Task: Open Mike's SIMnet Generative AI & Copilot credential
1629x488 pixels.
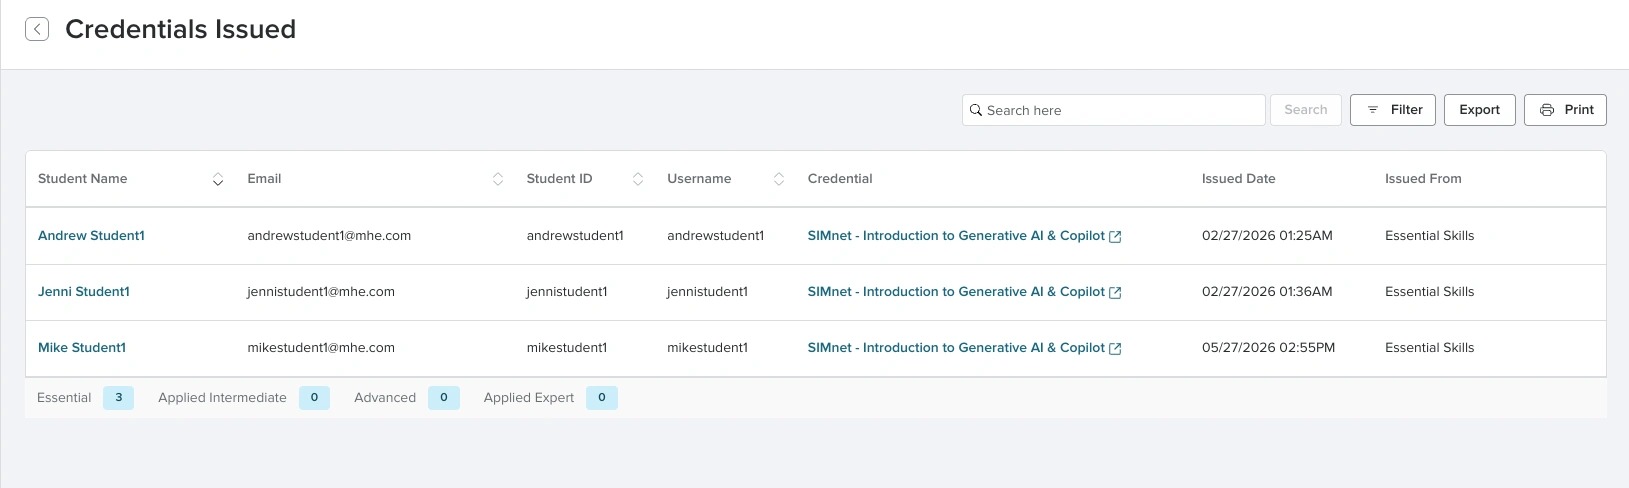Action: 956,348
